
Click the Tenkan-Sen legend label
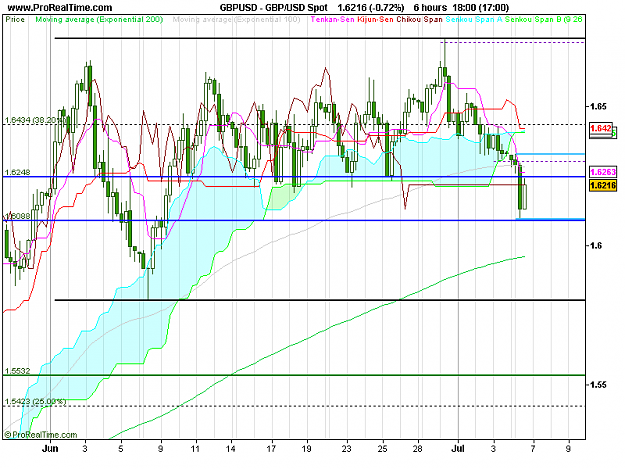click(332, 19)
